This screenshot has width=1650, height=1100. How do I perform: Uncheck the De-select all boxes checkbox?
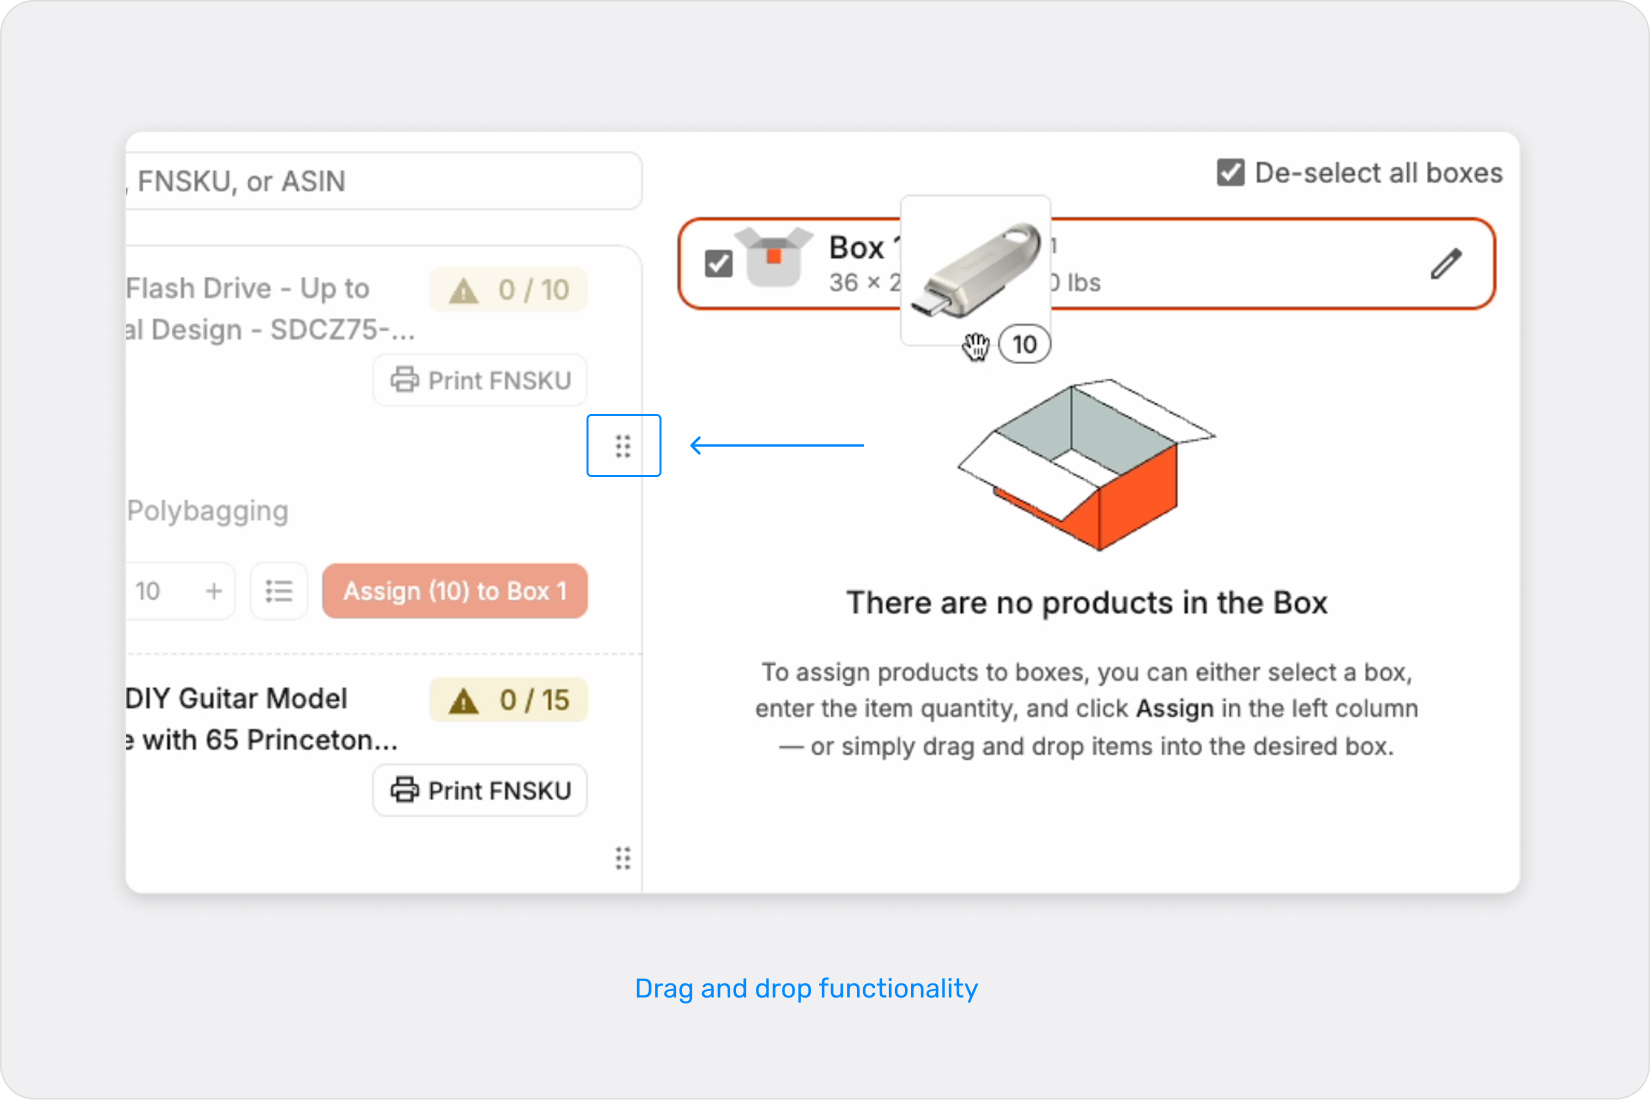(1231, 173)
